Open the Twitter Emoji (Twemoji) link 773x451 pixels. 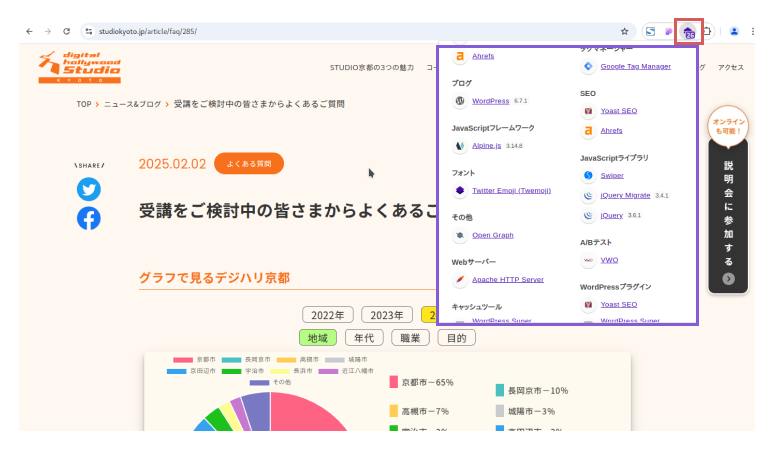point(511,191)
